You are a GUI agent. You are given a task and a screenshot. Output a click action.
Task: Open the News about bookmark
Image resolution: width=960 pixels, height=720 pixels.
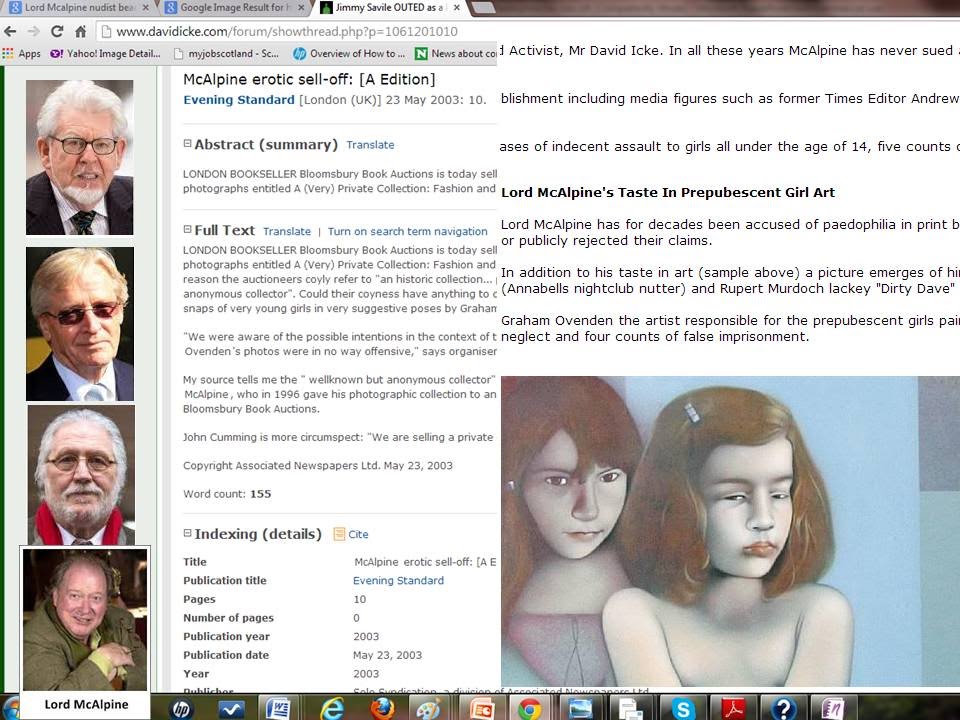[456, 54]
